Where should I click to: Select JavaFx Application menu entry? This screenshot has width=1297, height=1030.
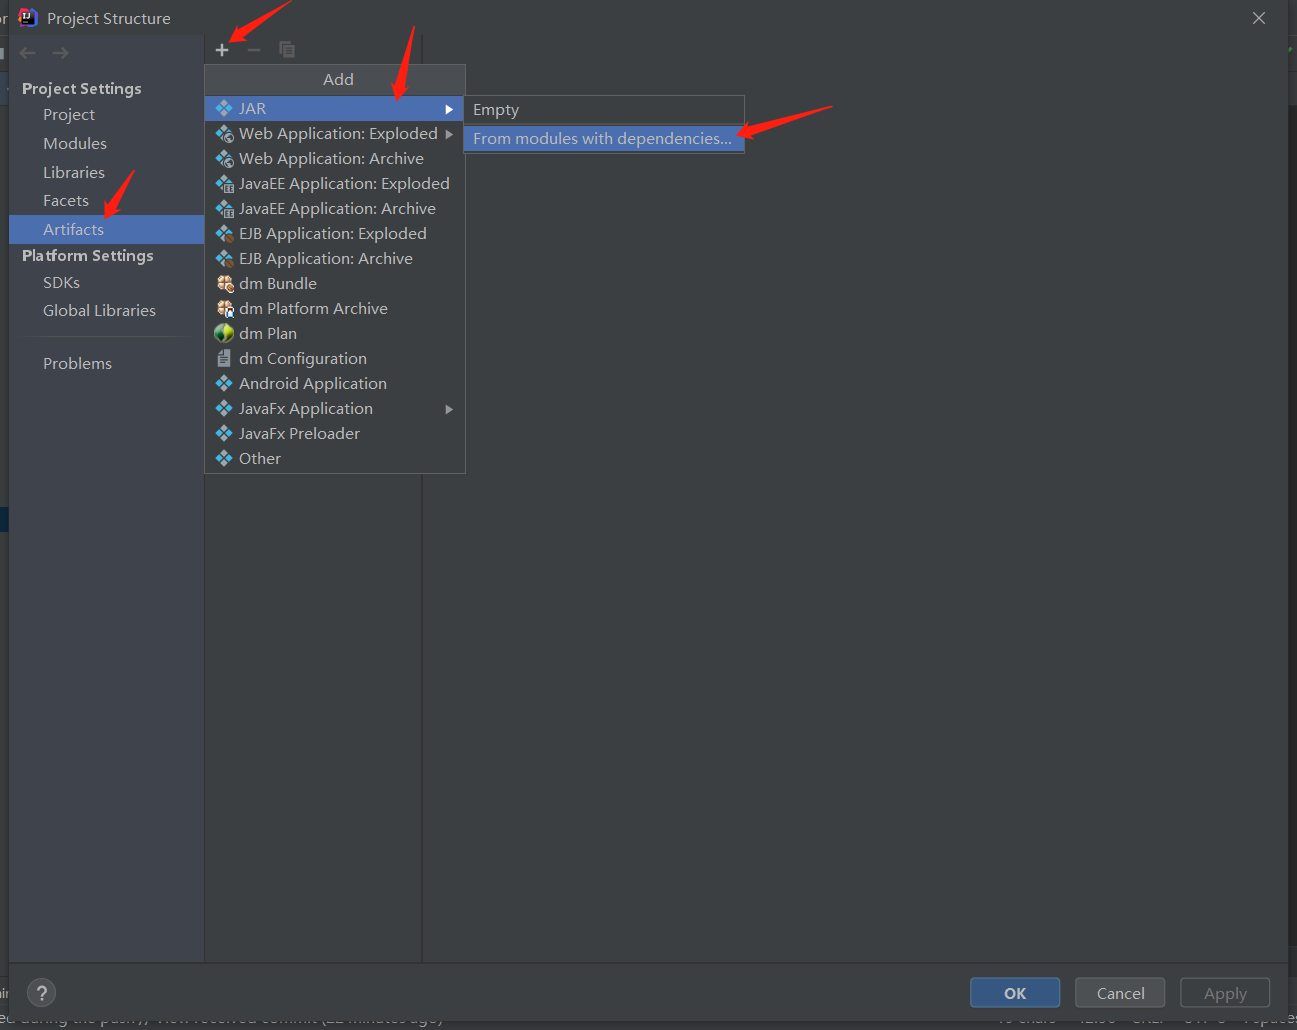334,408
